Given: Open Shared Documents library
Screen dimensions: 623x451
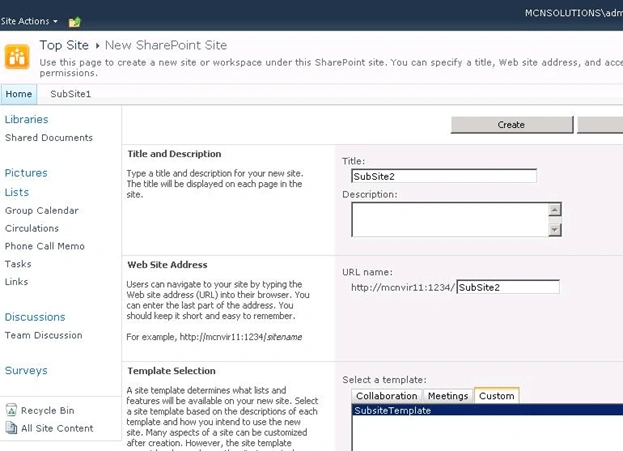Looking at the screenshot, I should pos(49,137).
